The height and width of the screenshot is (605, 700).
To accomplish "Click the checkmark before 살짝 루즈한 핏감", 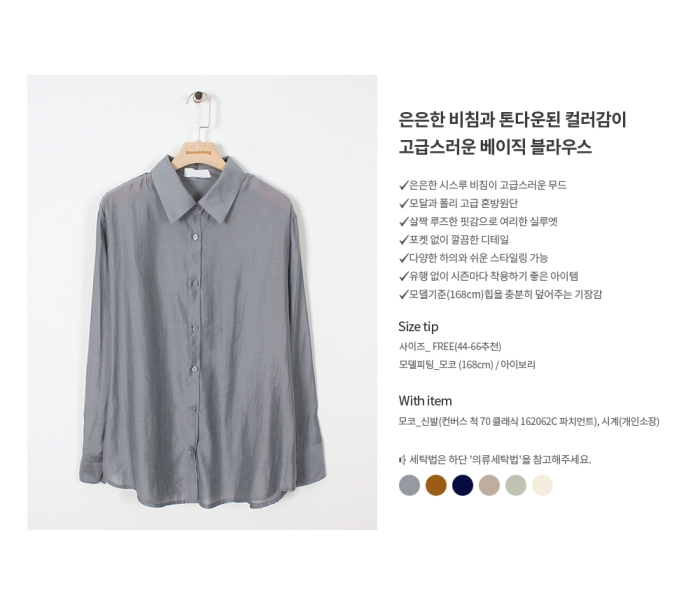I will 404,221.
